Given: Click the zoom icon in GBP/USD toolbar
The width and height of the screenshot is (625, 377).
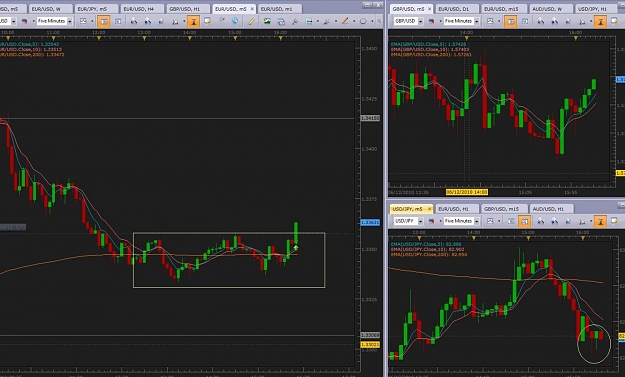Looking at the screenshot, I should [x=582, y=21].
